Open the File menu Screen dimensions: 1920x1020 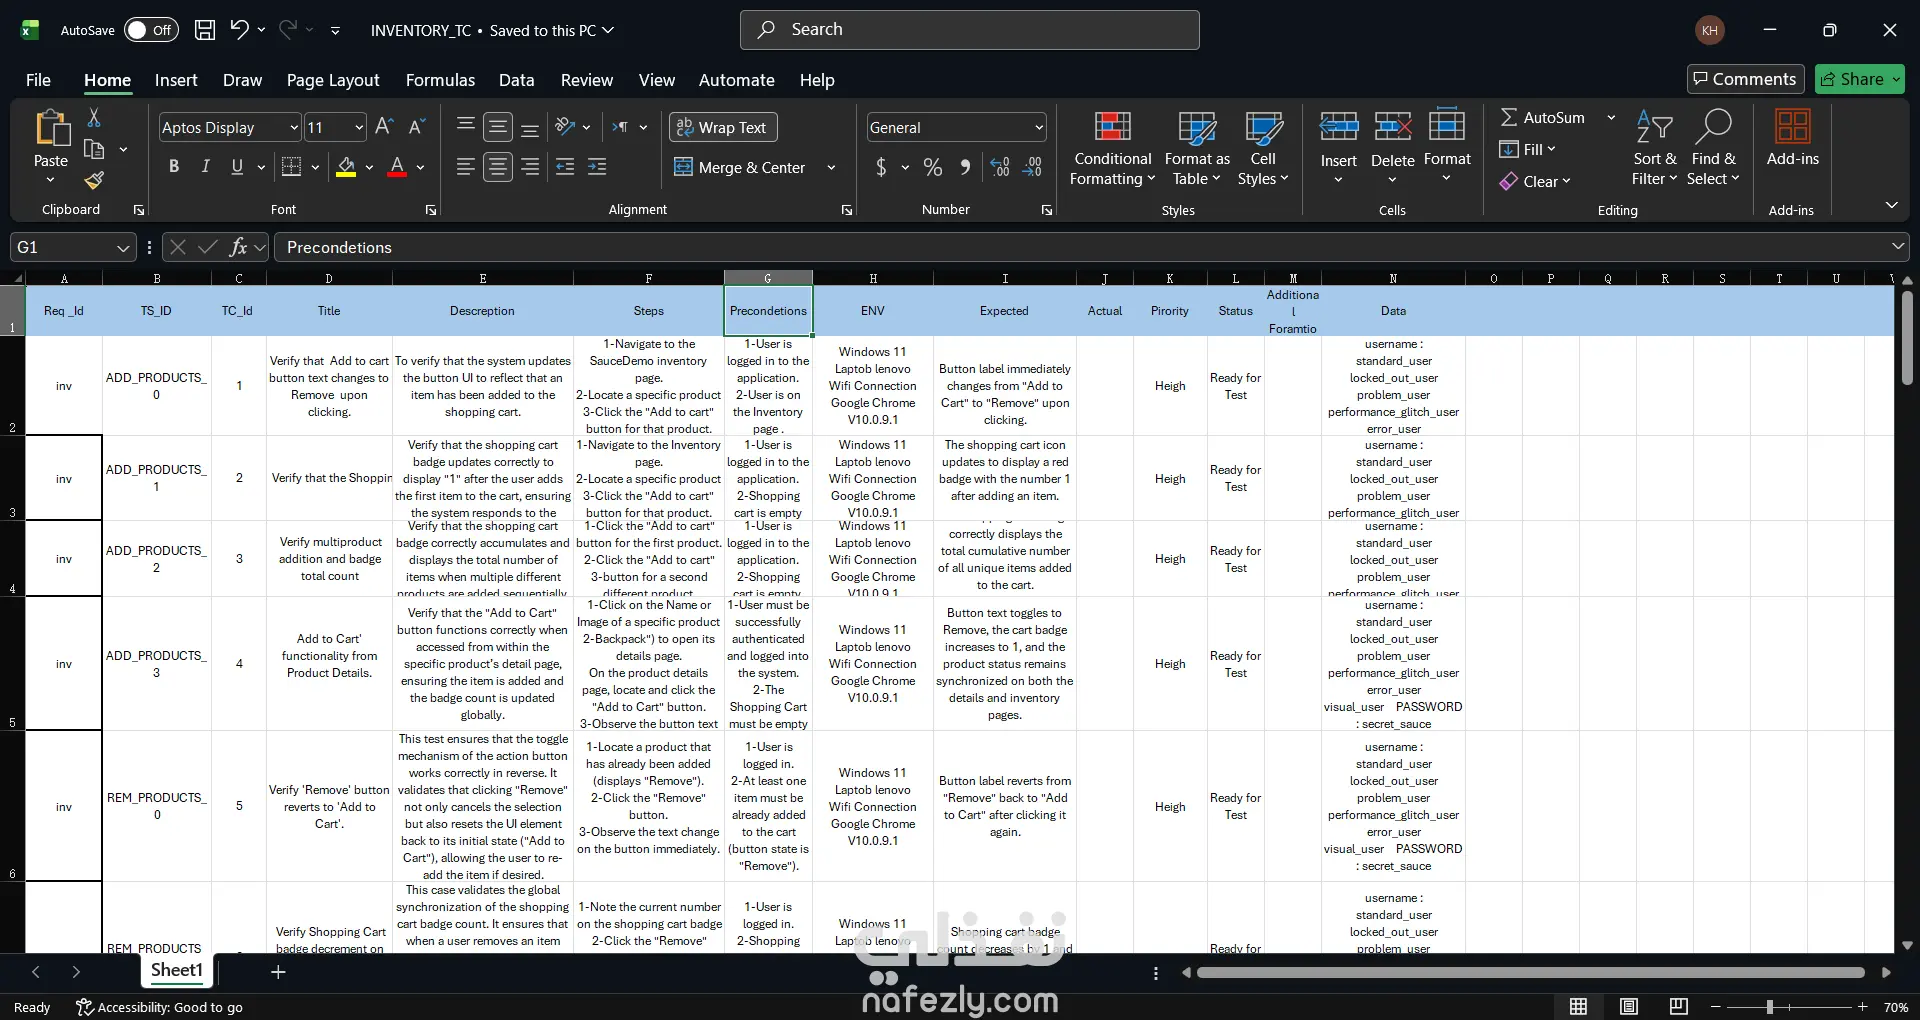39,80
